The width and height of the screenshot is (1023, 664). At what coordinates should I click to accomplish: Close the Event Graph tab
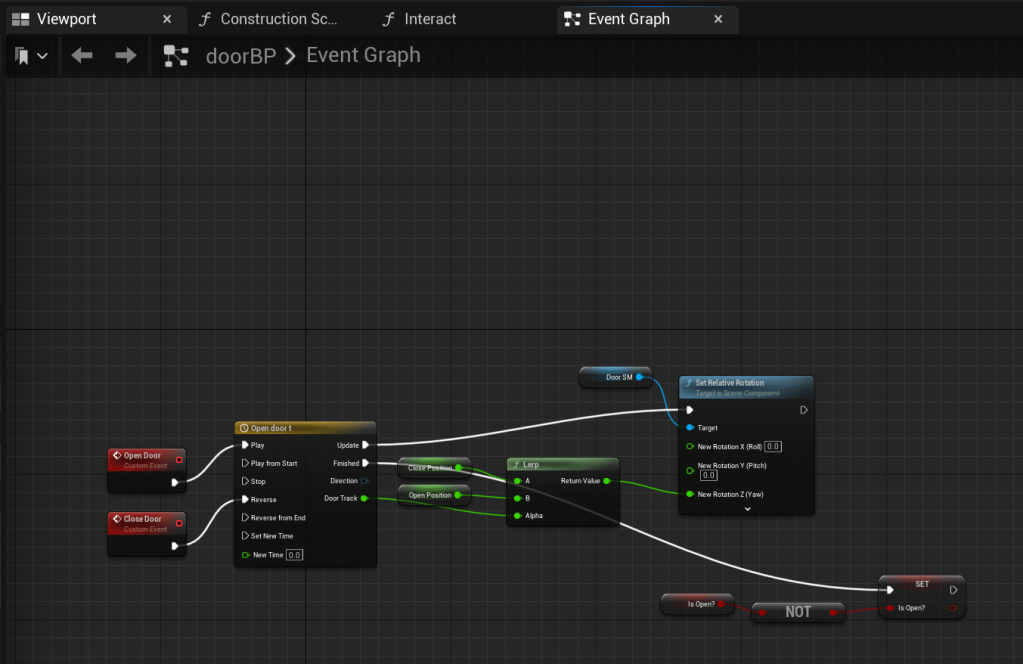click(717, 19)
